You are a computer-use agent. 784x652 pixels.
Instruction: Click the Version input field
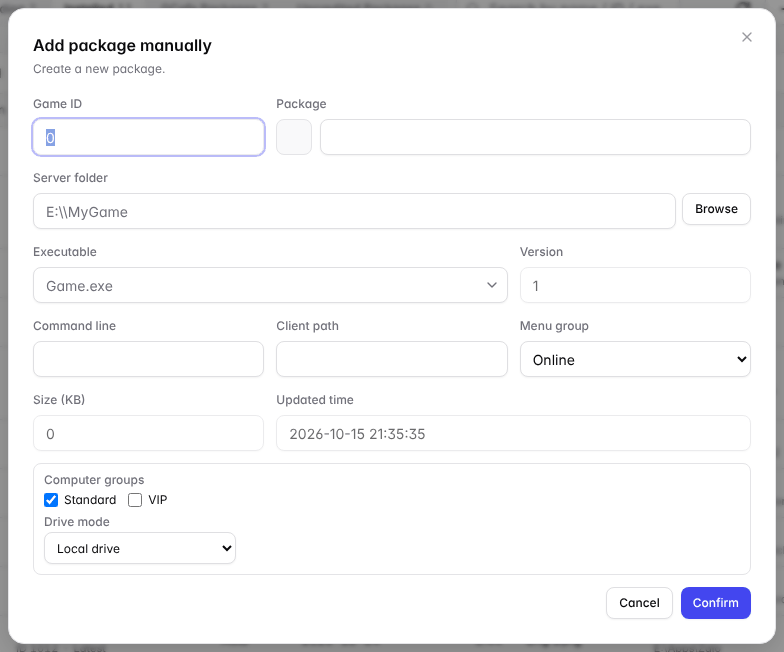click(x=635, y=285)
